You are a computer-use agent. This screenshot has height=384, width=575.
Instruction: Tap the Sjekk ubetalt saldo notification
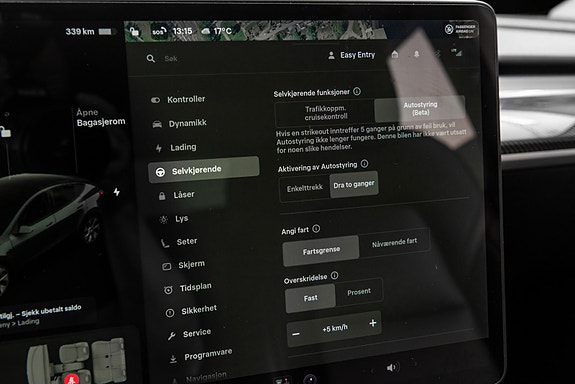[40, 314]
